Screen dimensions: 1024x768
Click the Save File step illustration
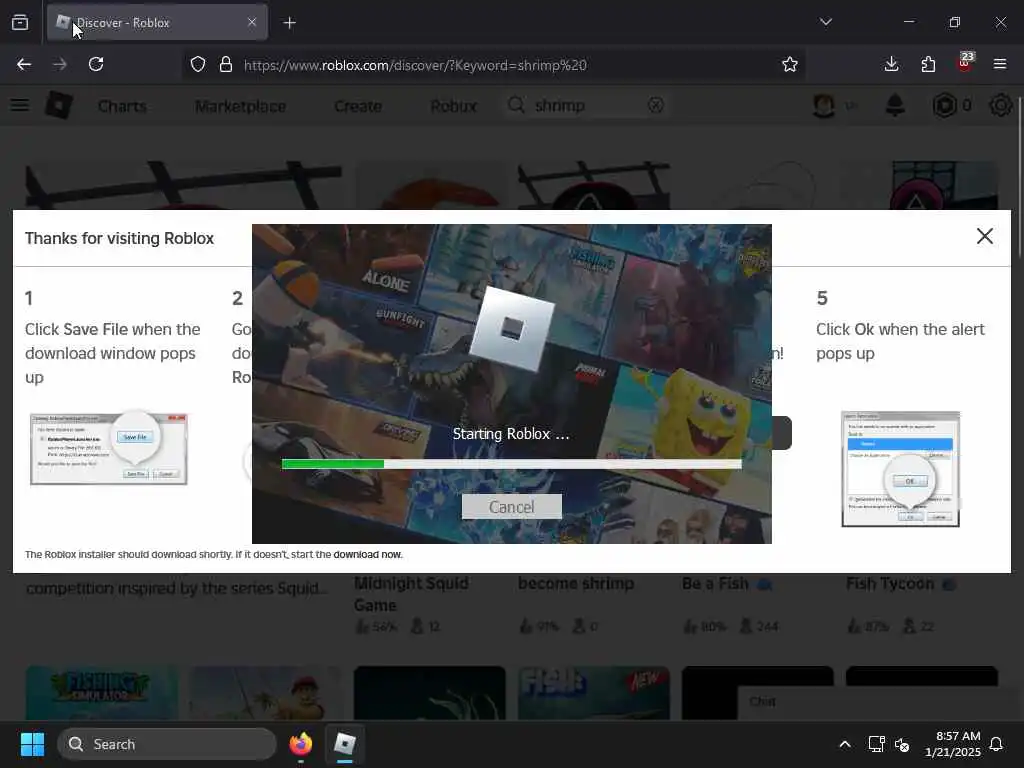point(108,448)
